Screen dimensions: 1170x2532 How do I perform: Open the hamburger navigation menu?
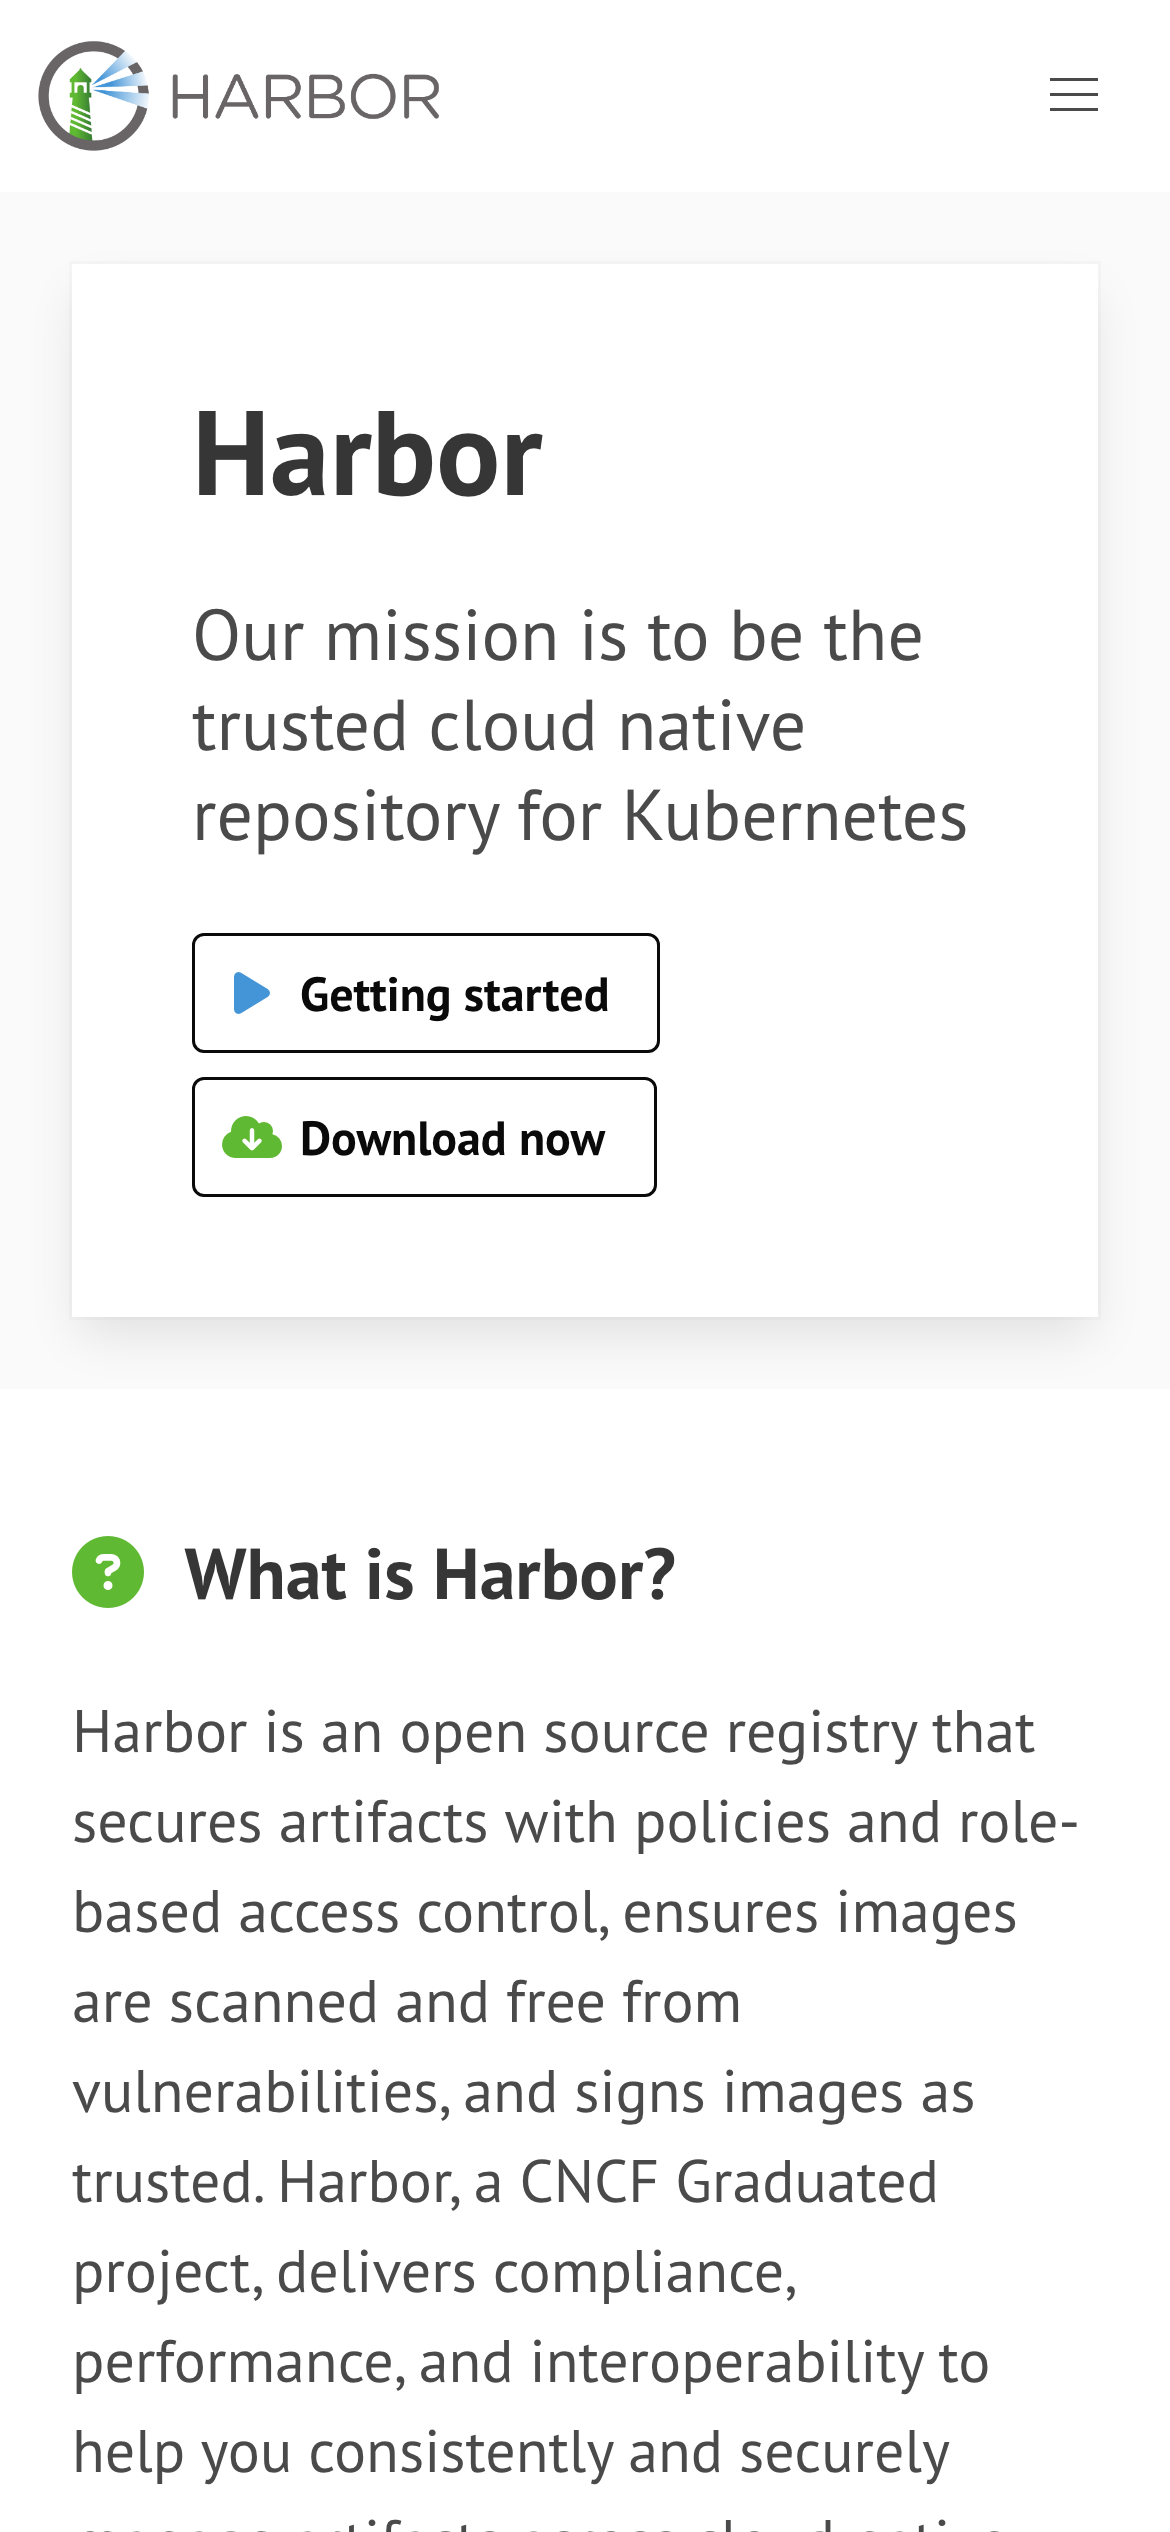[x=1073, y=95]
